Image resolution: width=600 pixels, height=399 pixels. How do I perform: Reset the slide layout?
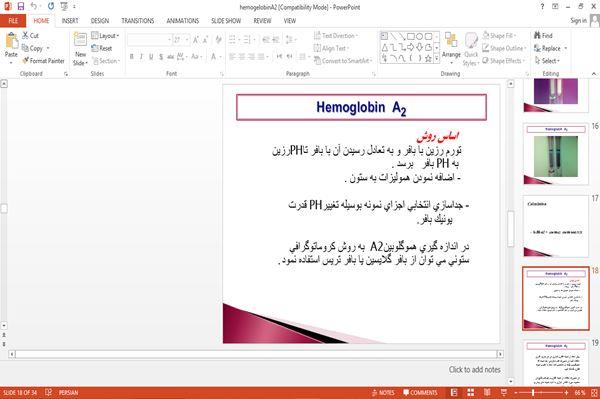pyautogui.click(x=102, y=48)
